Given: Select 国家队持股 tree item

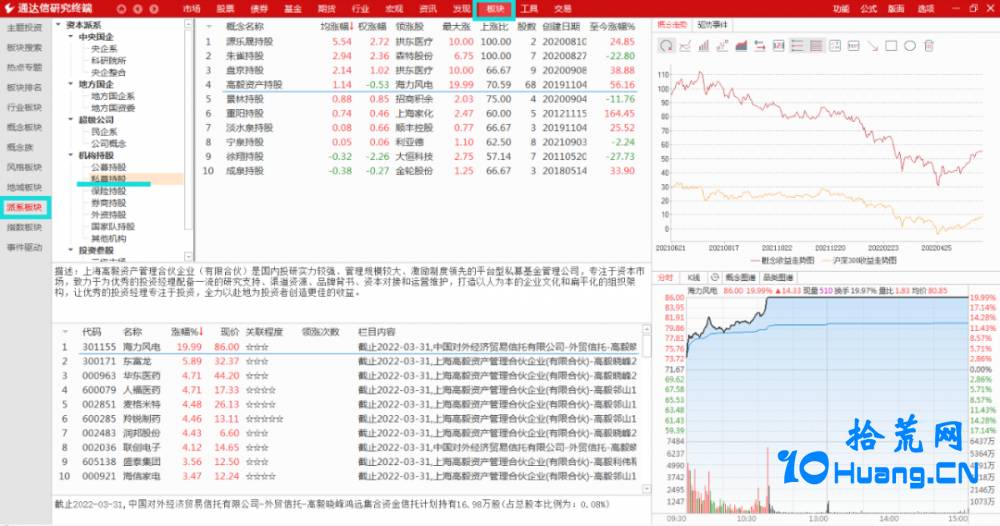Looking at the screenshot, I should [113, 227].
